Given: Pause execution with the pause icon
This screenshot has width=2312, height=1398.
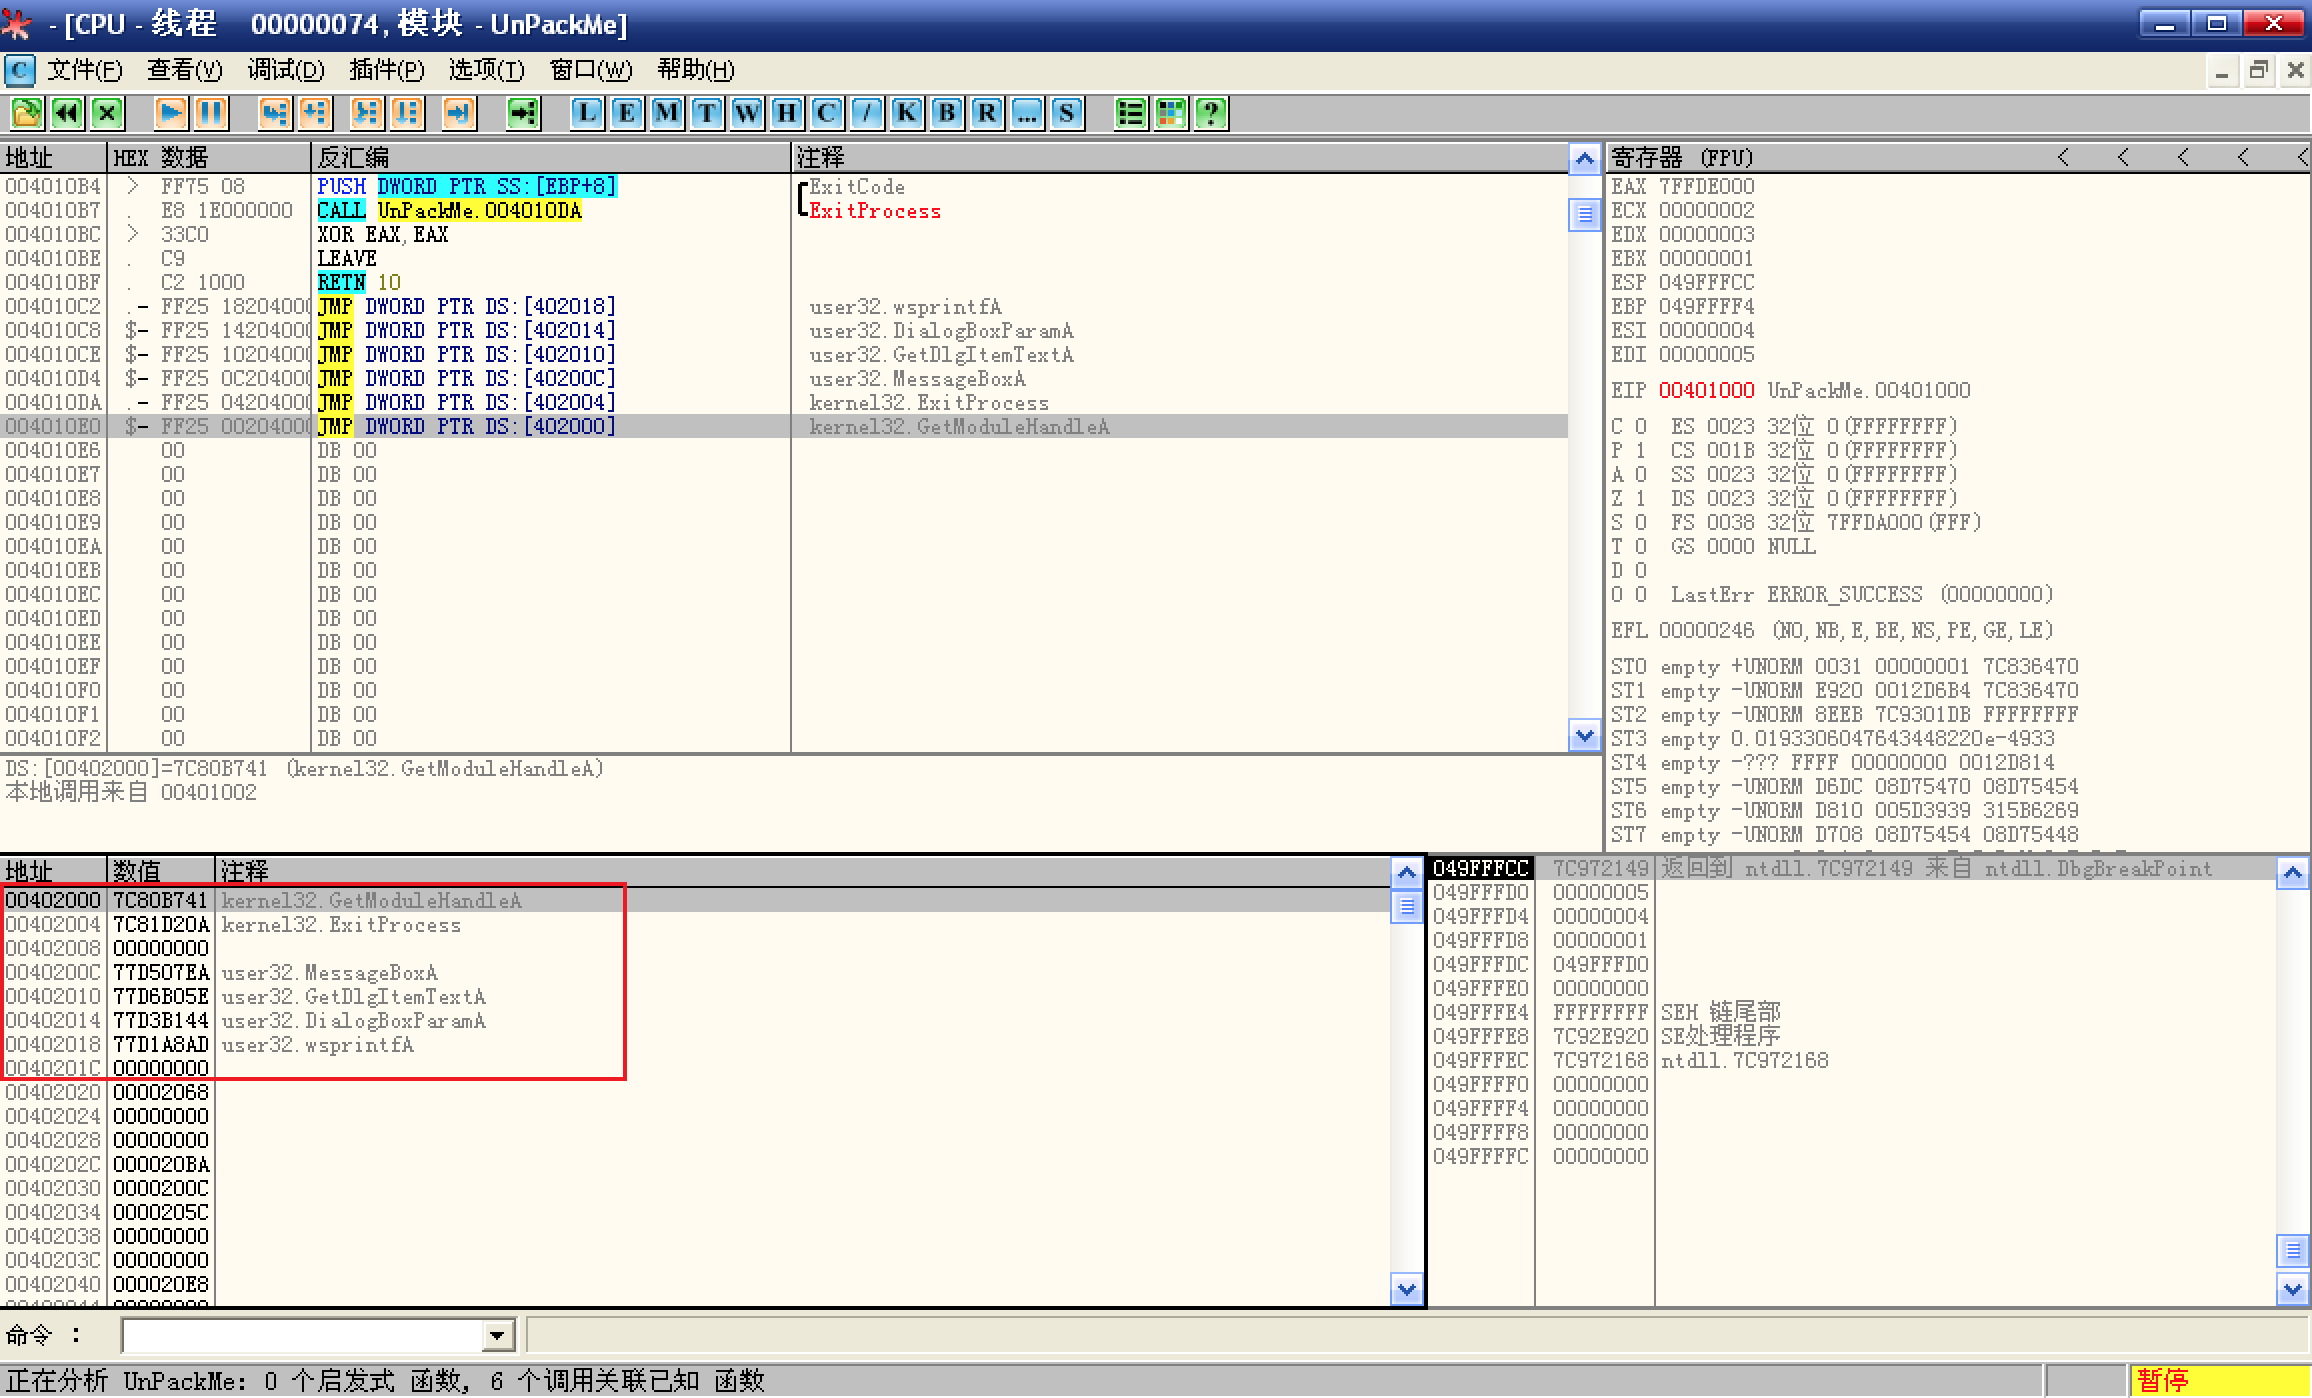Looking at the screenshot, I should [211, 113].
